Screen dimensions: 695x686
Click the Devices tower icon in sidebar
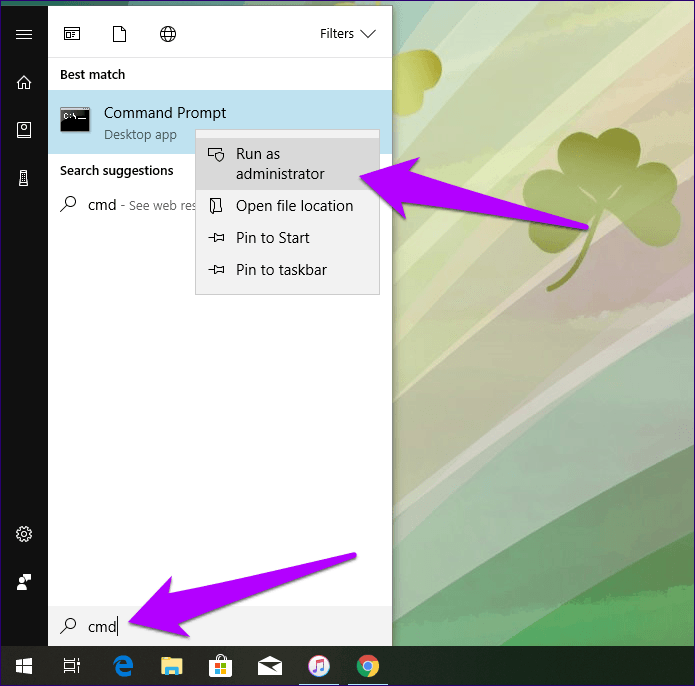click(x=24, y=178)
